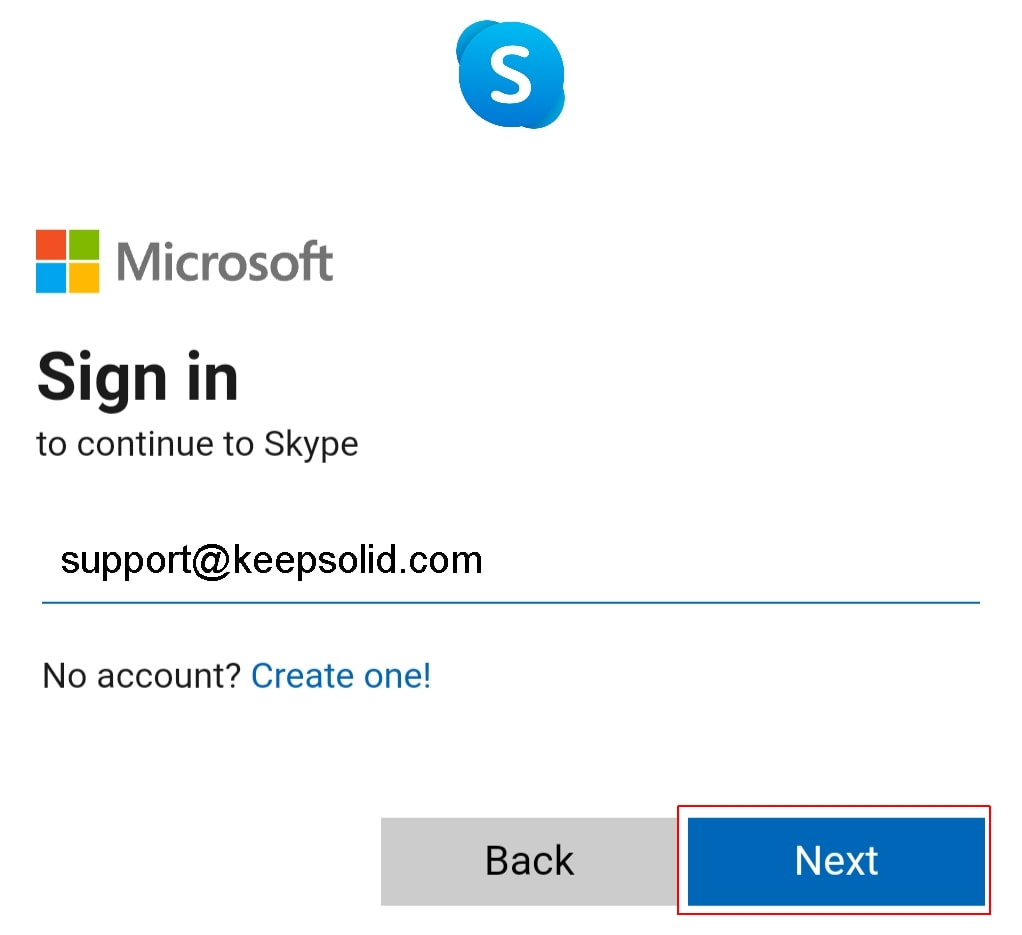Click the Skype logo at the top
Viewport: 1022px width, 935px height.
click(x=510, y=75)
